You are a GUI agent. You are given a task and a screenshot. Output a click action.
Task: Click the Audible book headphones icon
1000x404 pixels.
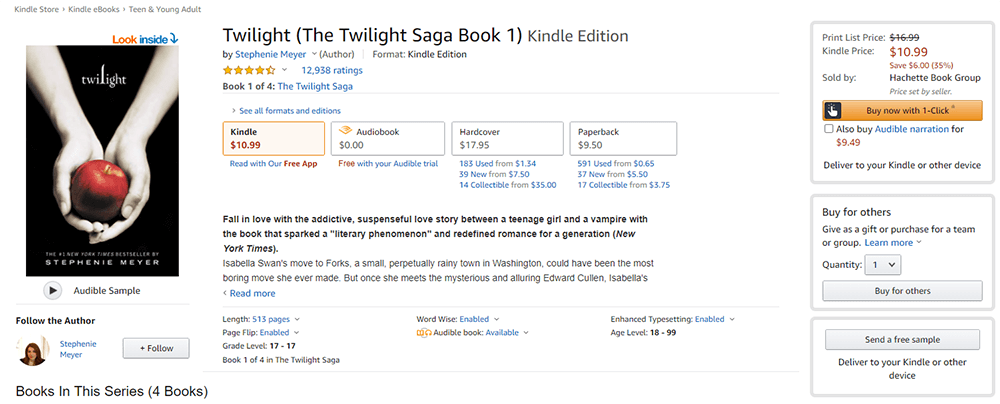tap(424, 332)
